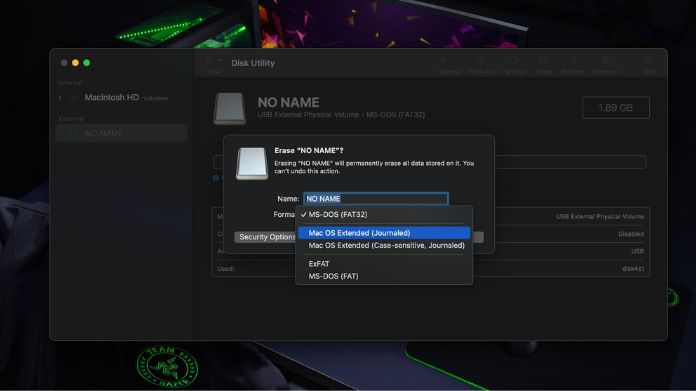Click the 1.89 GB capacity box
Viewport: 696px width, 391px height.
tap(616, 107)
